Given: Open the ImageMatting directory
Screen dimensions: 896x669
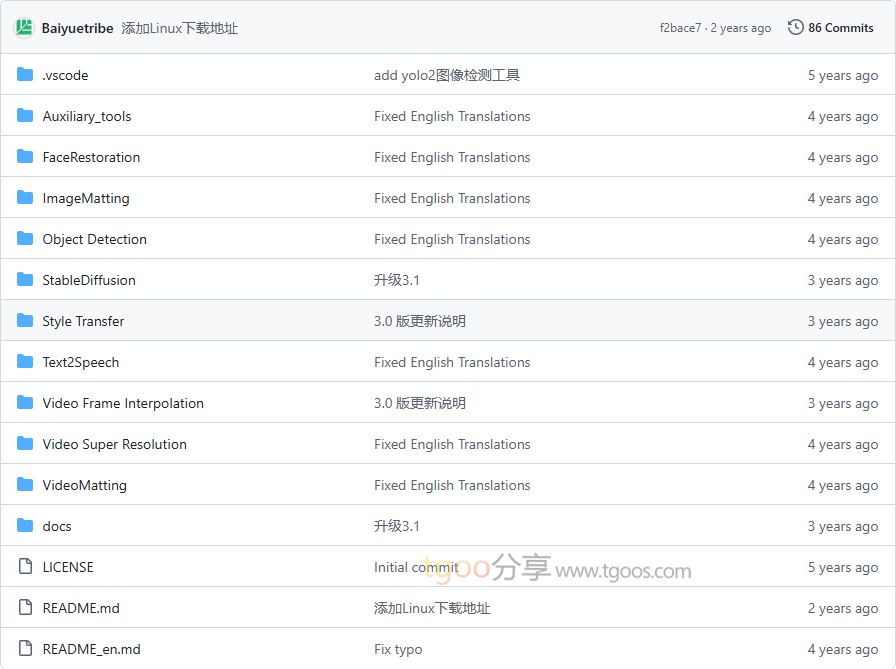Looking at the screenshot, I should pyautogui.click(x=86, y=198).
